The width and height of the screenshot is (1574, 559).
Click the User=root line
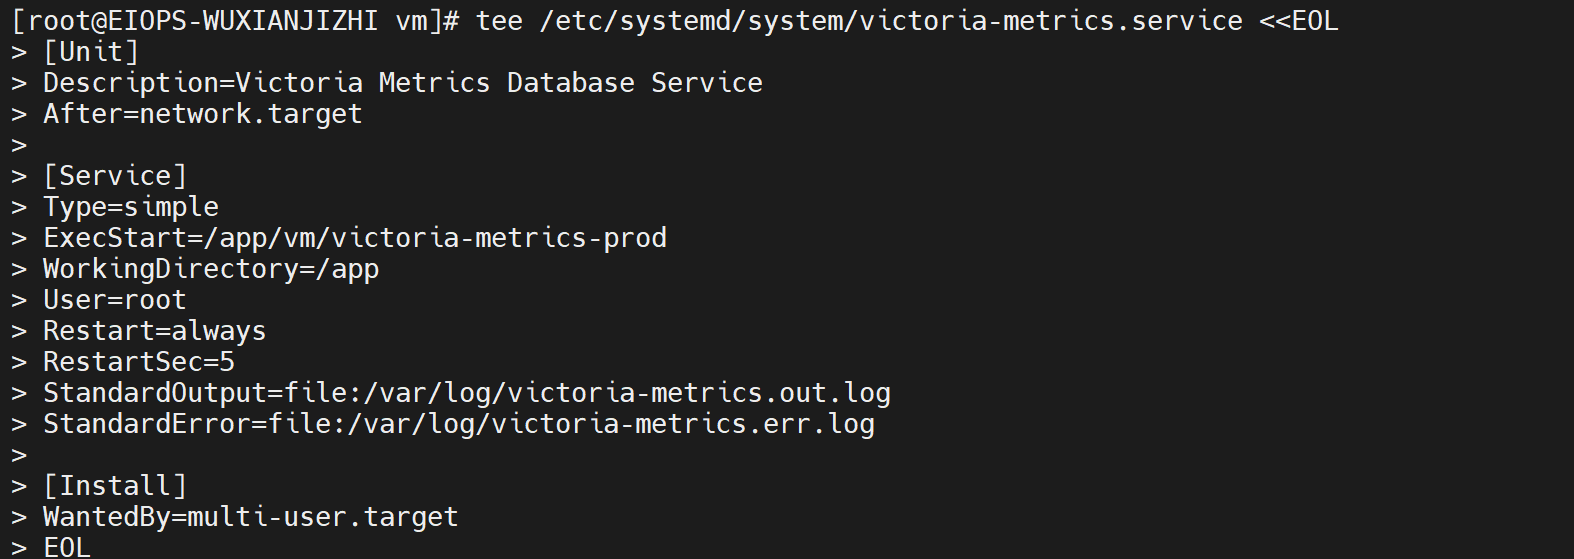tap(114, 300)
